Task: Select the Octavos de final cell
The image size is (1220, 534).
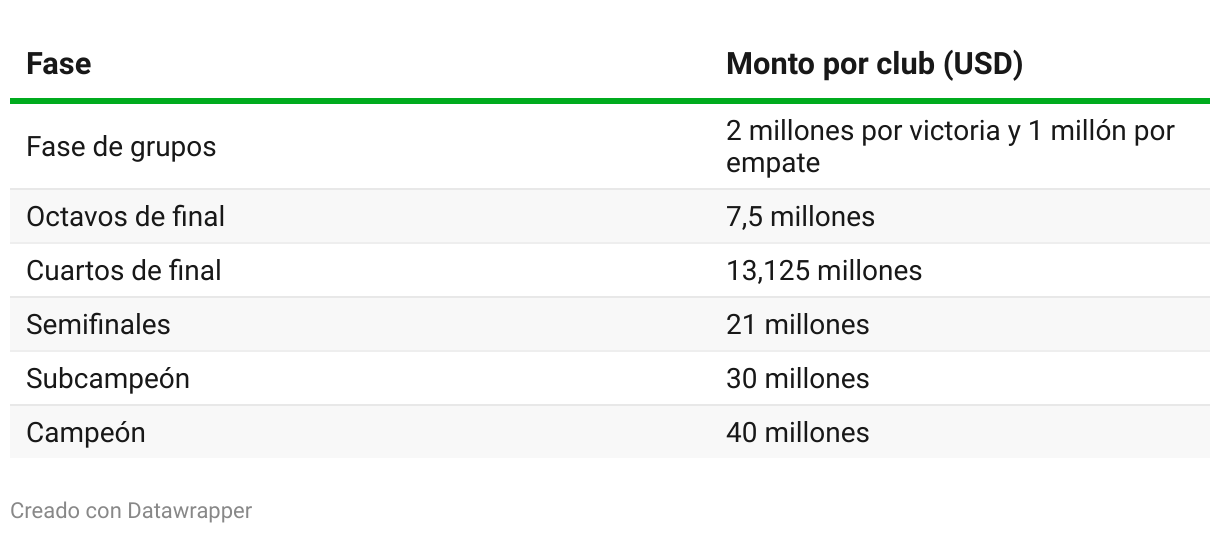Action: [x=125, y=216]
